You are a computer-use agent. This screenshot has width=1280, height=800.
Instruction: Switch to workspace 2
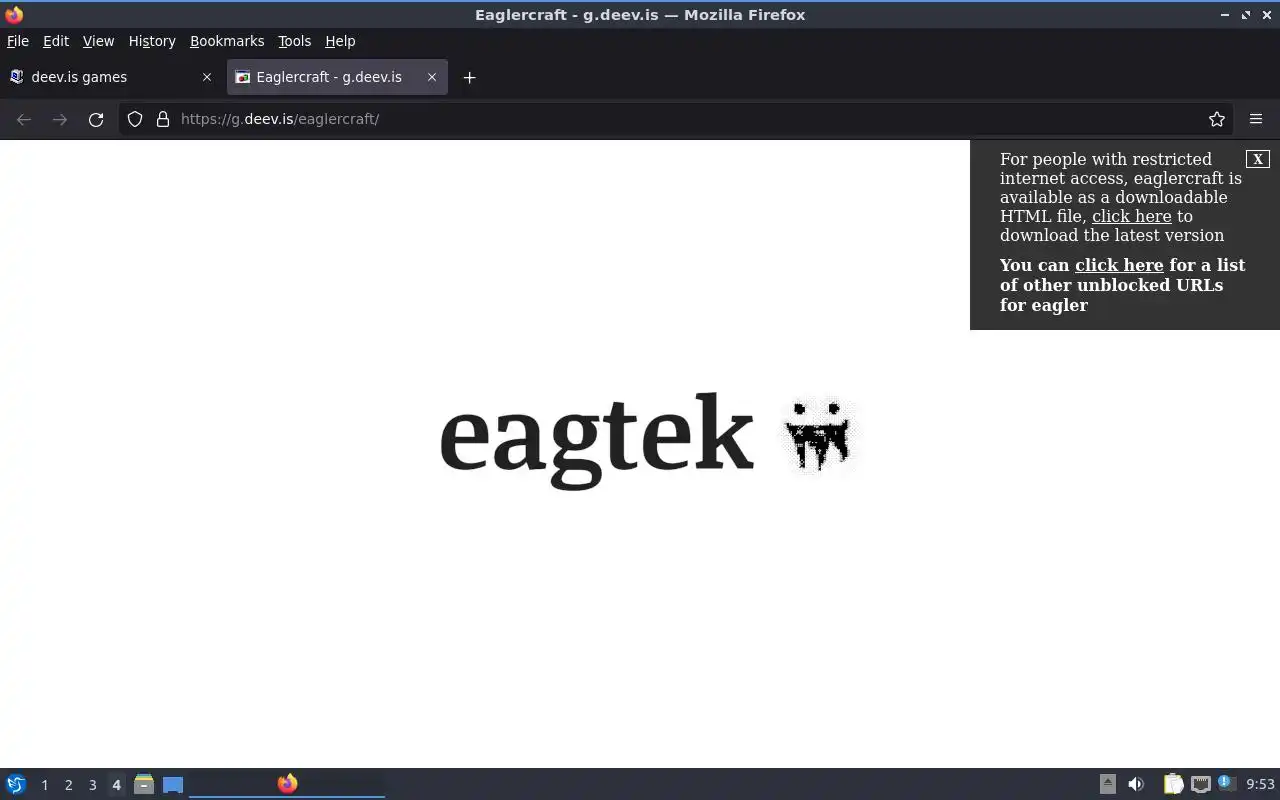pyautogui.click(x=68, y=785)
